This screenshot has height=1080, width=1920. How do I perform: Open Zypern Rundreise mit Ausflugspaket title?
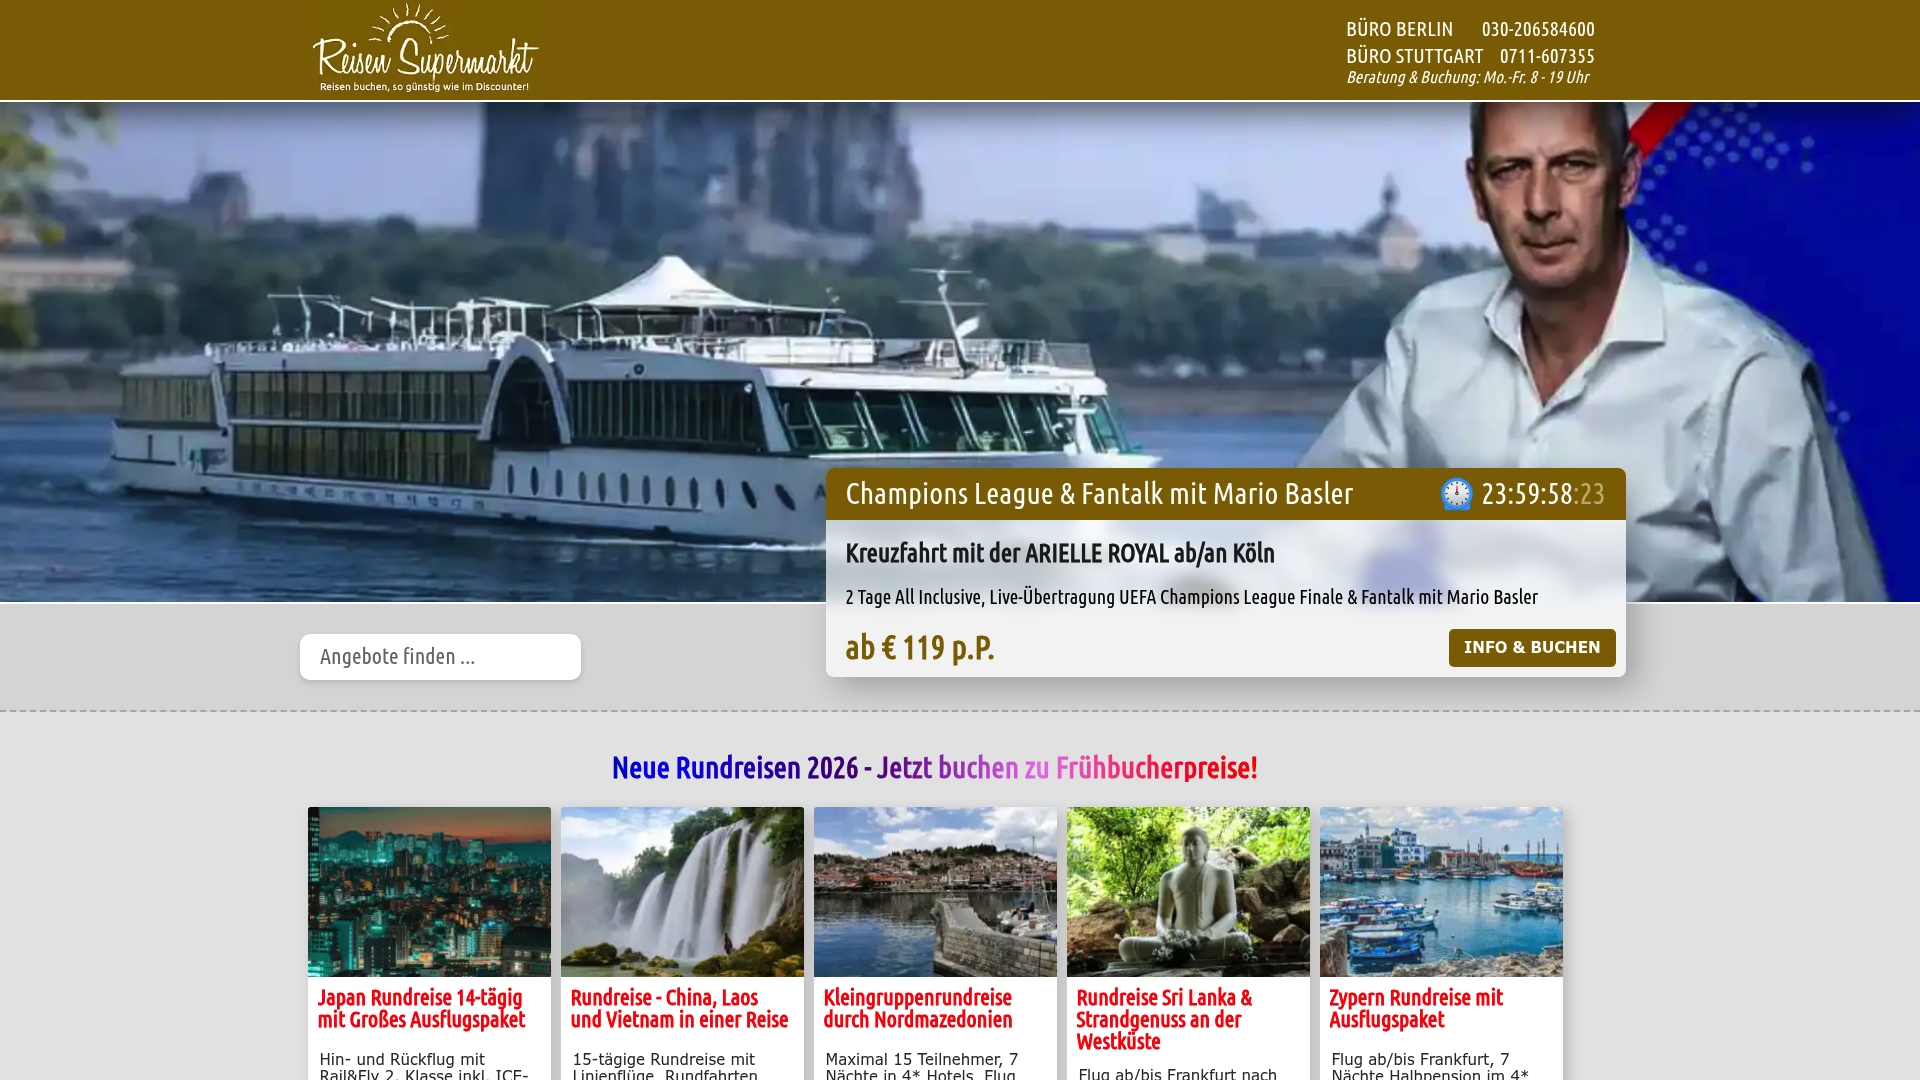pyautogui.click(x=1415, y=1008)
